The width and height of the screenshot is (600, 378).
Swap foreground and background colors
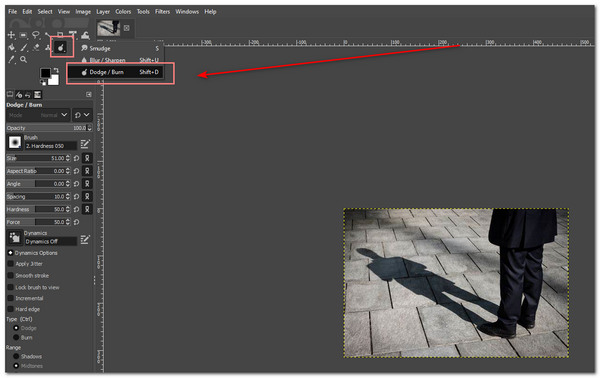tap(56, 70)
